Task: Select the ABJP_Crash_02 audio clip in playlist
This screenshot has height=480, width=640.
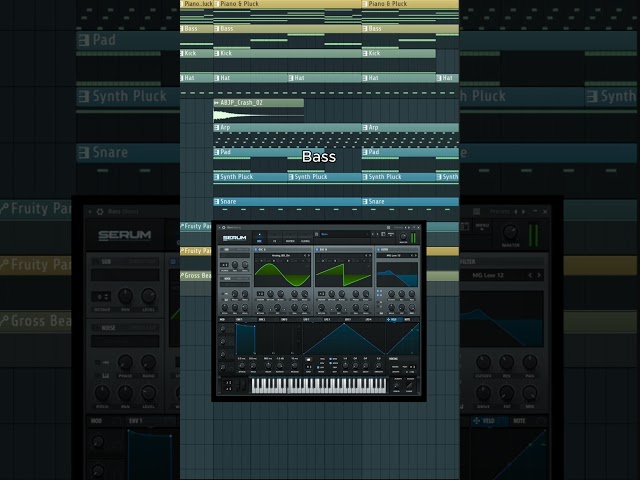Action: tap(258, 110)
